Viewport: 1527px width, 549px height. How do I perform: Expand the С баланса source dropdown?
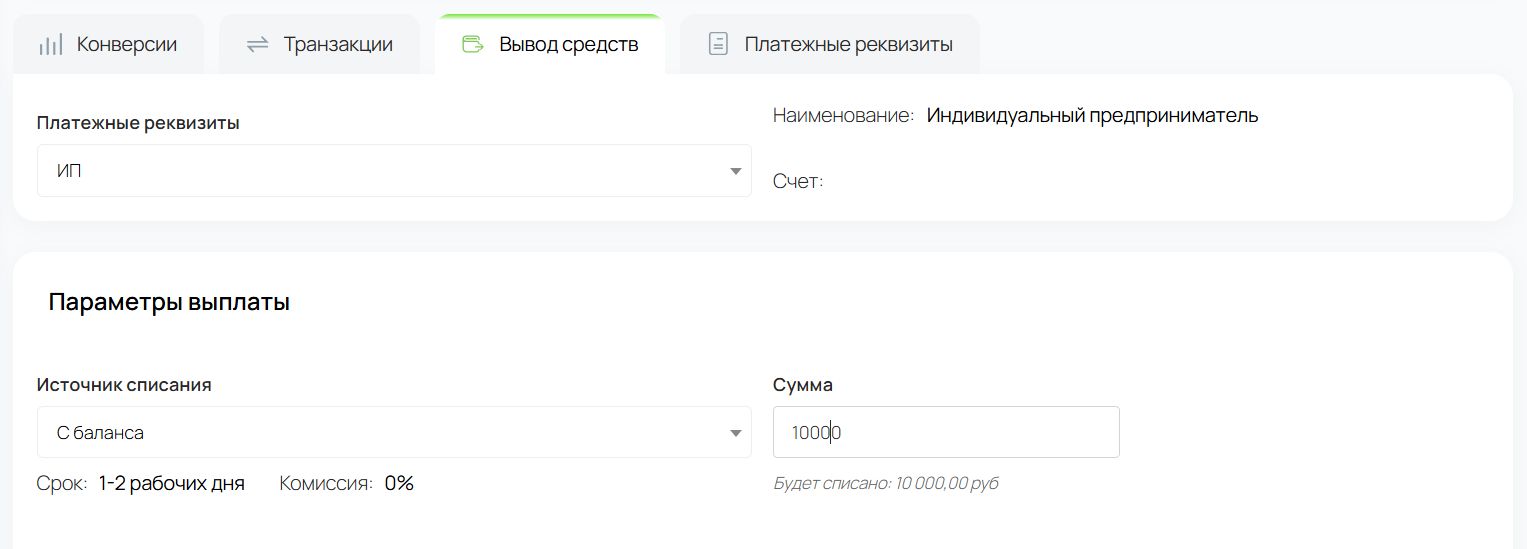pos(380,433)
